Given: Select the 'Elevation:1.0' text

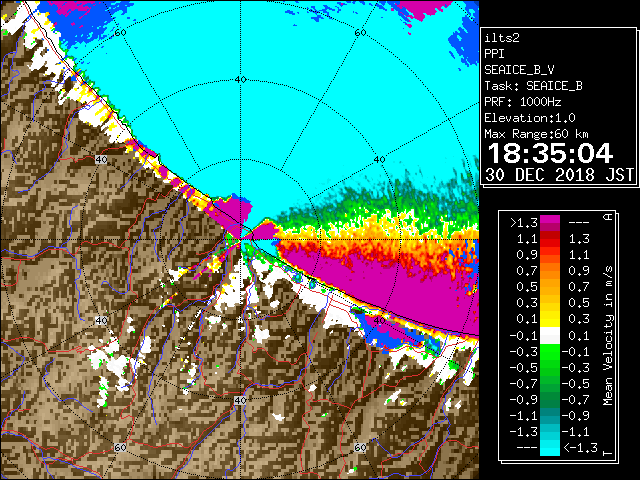Looking at the screenshot, I should 530,118.
